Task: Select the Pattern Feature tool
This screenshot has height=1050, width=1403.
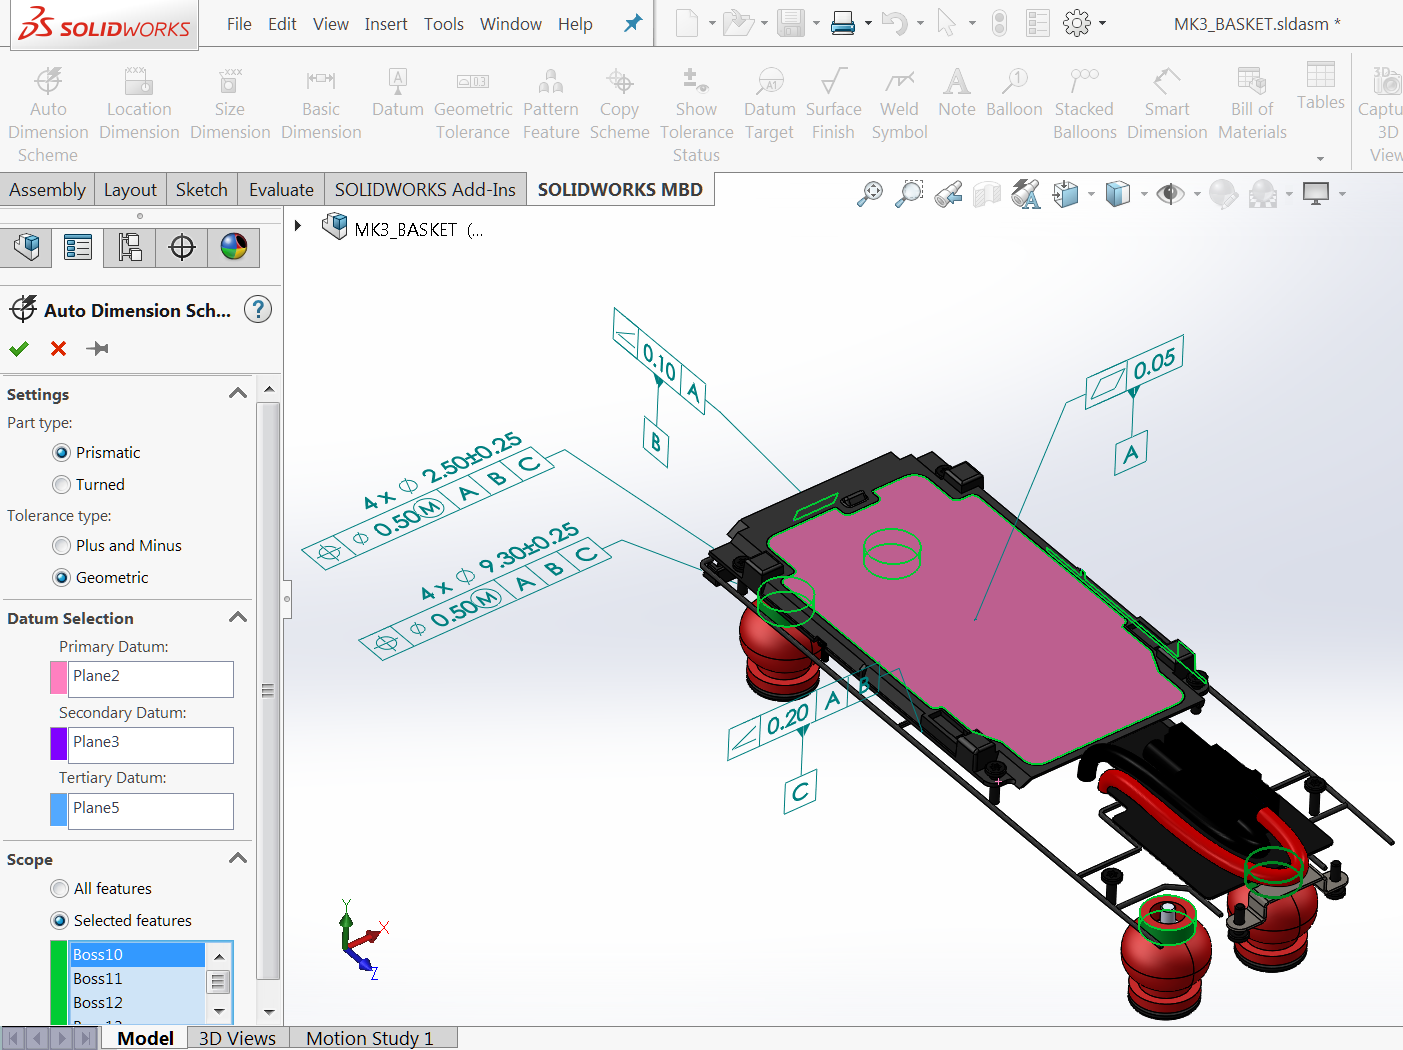Action: (551, 103)
